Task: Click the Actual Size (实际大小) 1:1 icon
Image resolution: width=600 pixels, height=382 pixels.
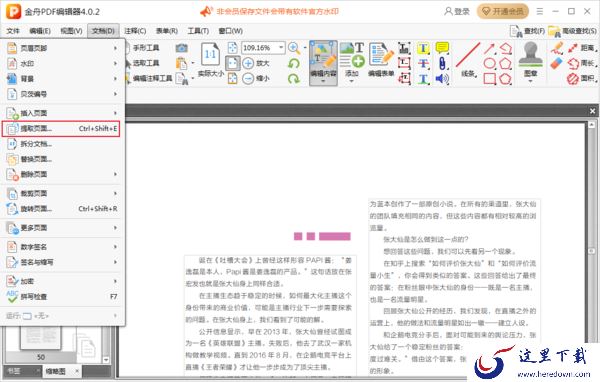Action: 210,54
